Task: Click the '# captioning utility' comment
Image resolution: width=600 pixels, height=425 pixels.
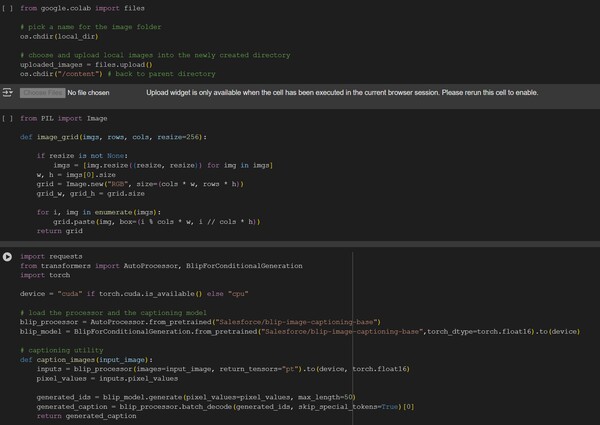Action: 61,350
